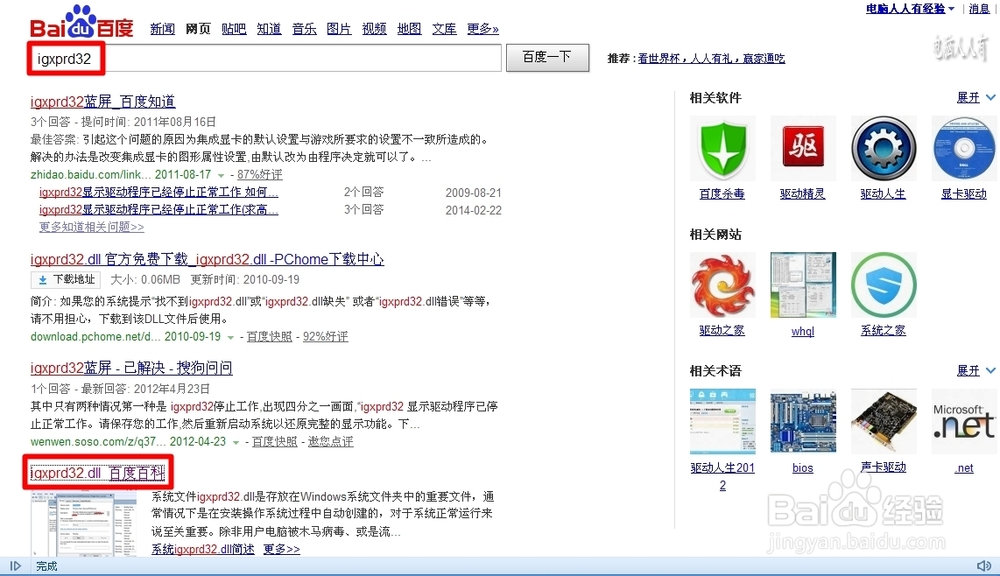Open sub-result dated 2009-08-21
Image resolution: width=1000 pixels, height=576 pixels.
click(x=158, y=192)
